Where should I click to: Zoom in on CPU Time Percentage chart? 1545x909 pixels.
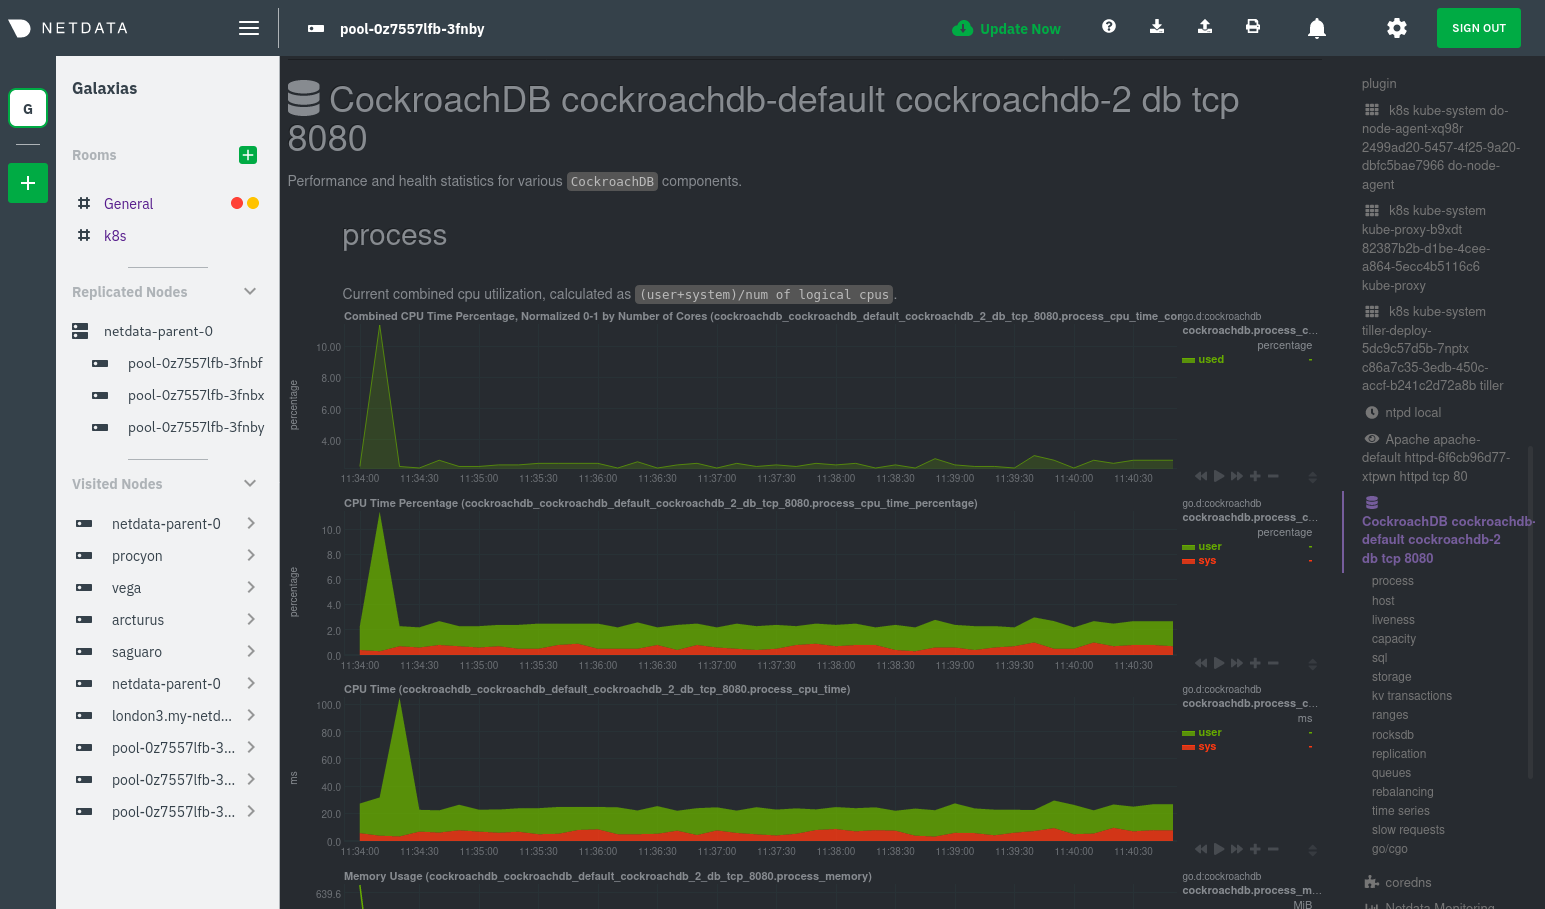point(1255,663)
